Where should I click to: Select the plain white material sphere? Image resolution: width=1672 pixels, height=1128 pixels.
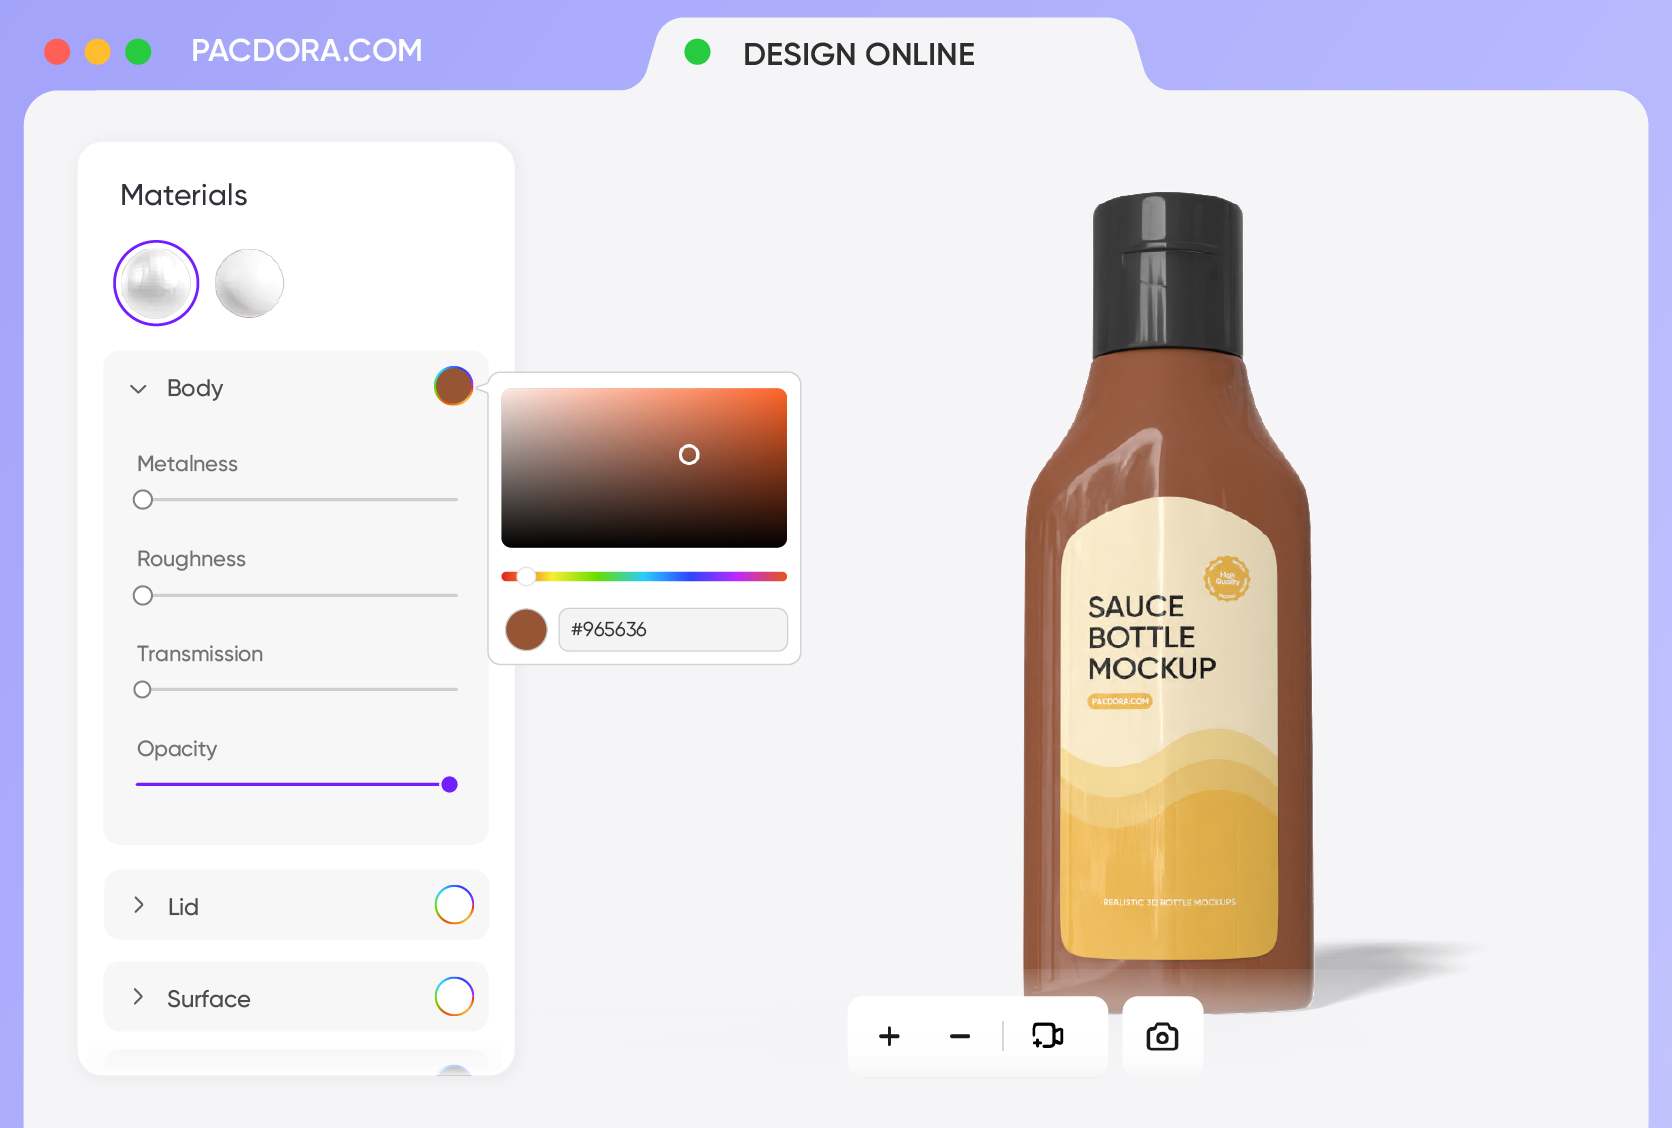(250, 283)
